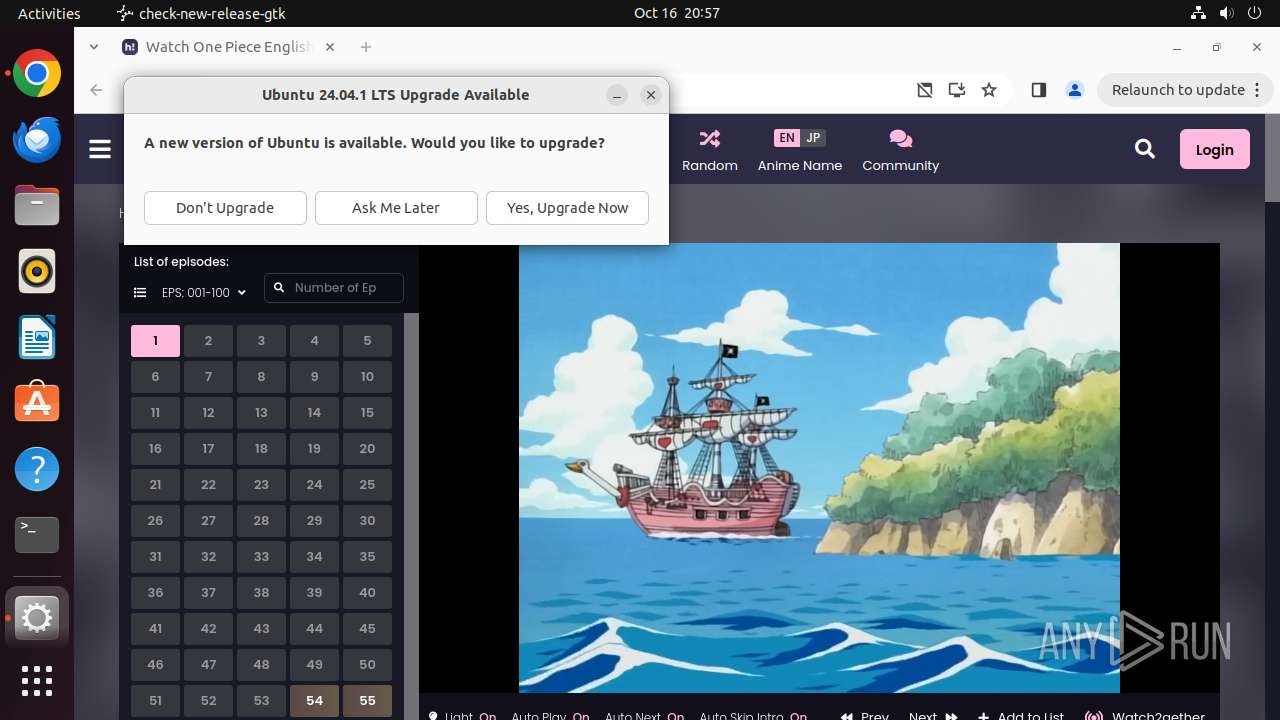Viewport: 1280px width, 720px height.
Task: Open the Files manager in dock
Action: coord(37,205)
